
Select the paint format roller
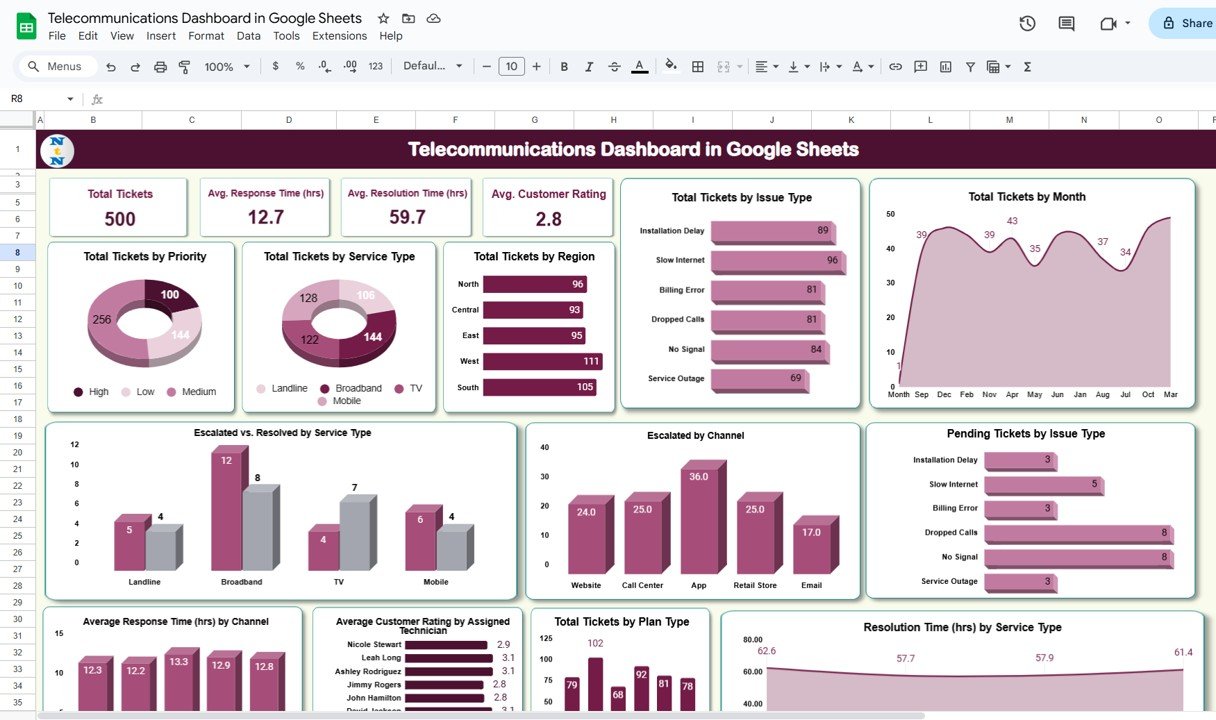tap(184, 67)
